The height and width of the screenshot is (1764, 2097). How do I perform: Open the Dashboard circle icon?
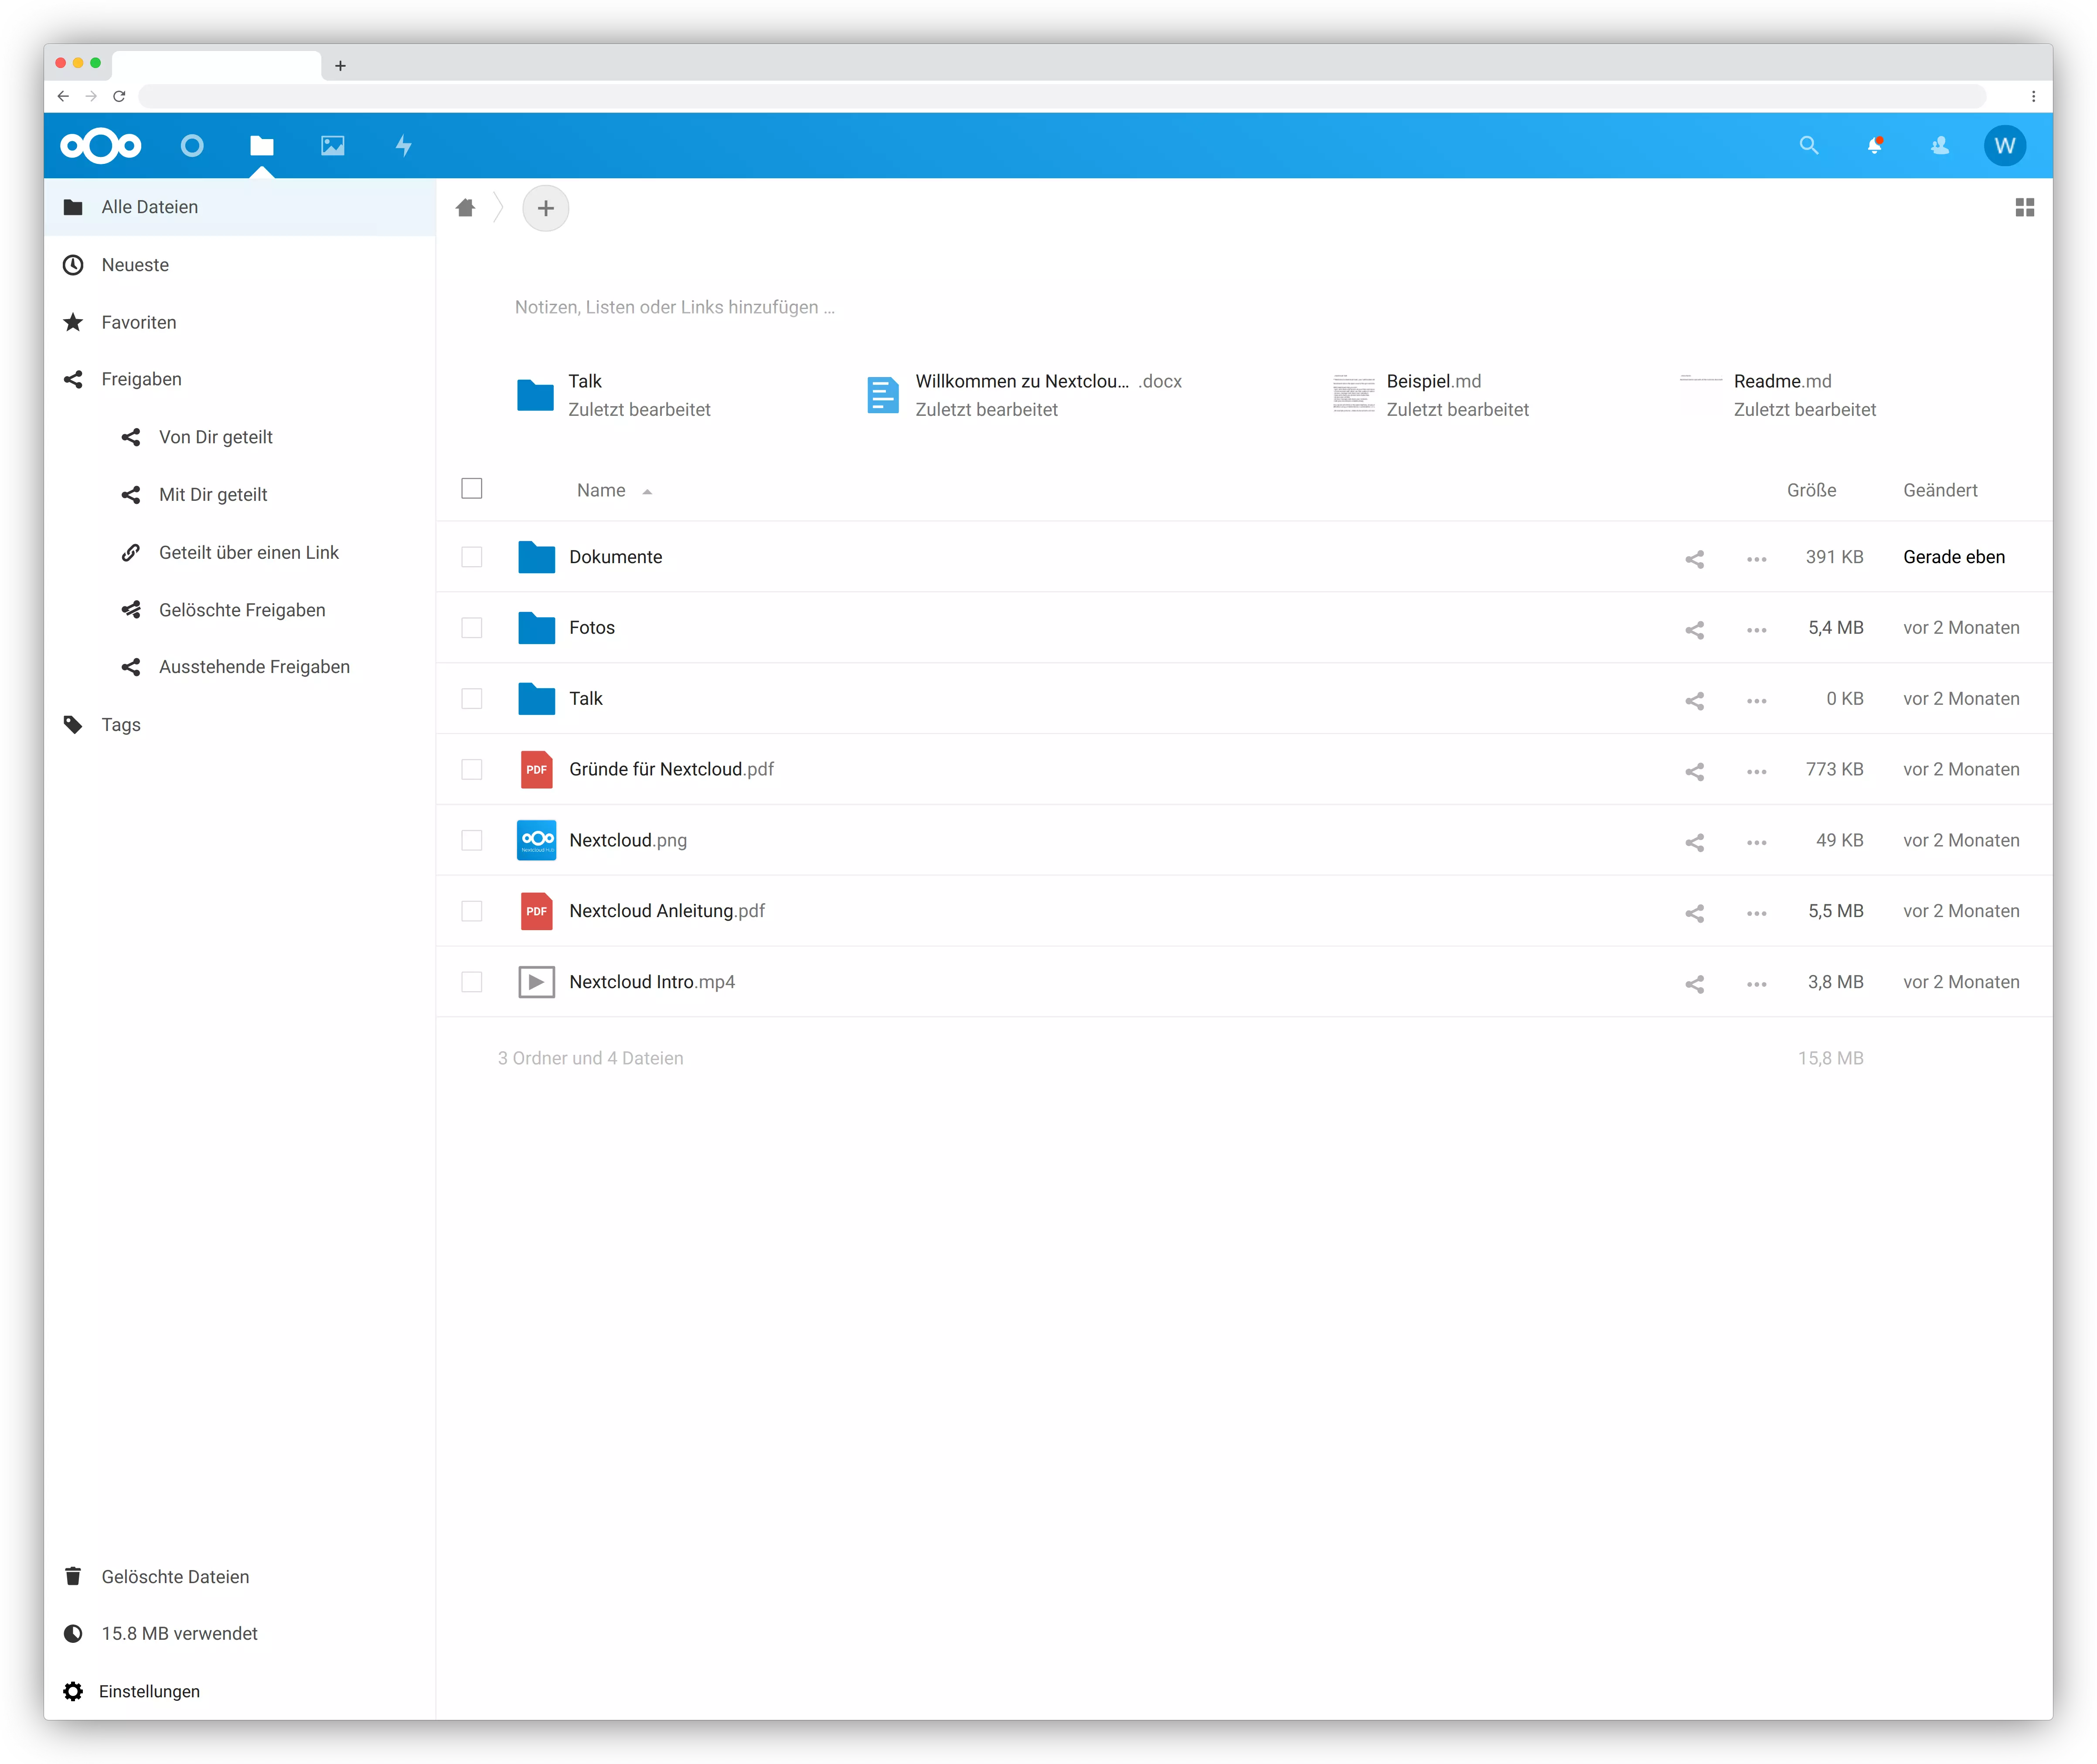pos(192,146)
